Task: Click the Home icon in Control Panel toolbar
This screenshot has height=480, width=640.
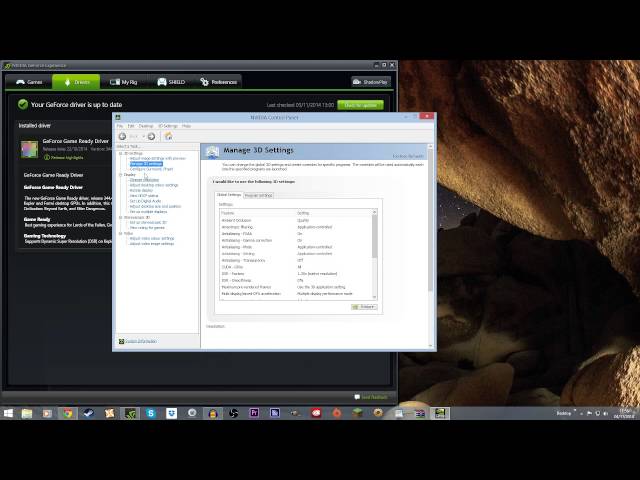Action: [x=168, y=136]
